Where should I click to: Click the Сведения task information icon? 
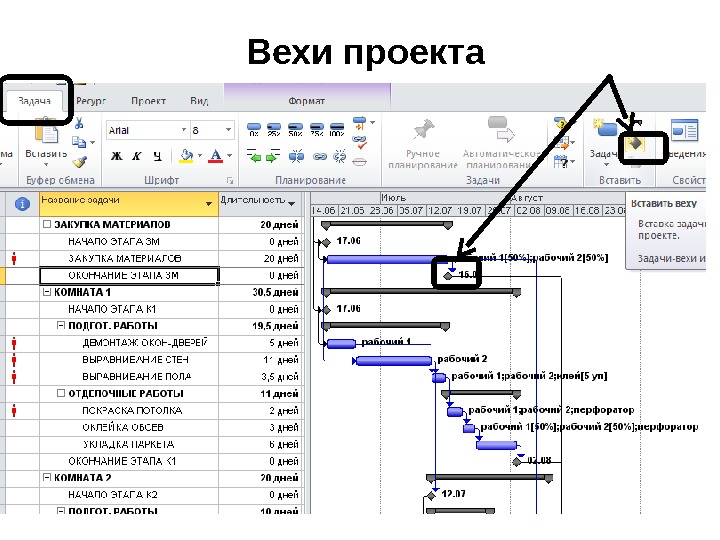[x=685, y=130]
